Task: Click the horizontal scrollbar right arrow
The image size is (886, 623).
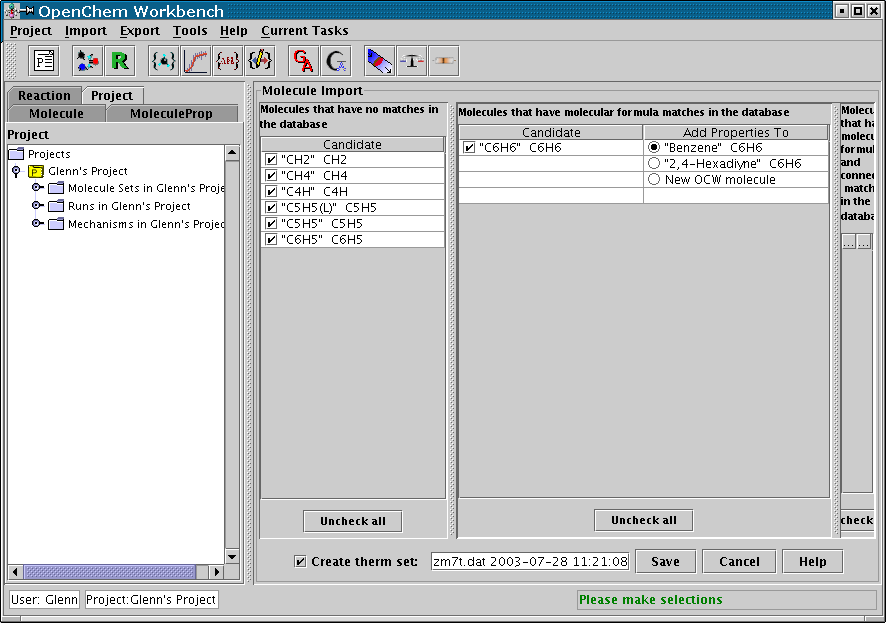Action: point(216,572)
